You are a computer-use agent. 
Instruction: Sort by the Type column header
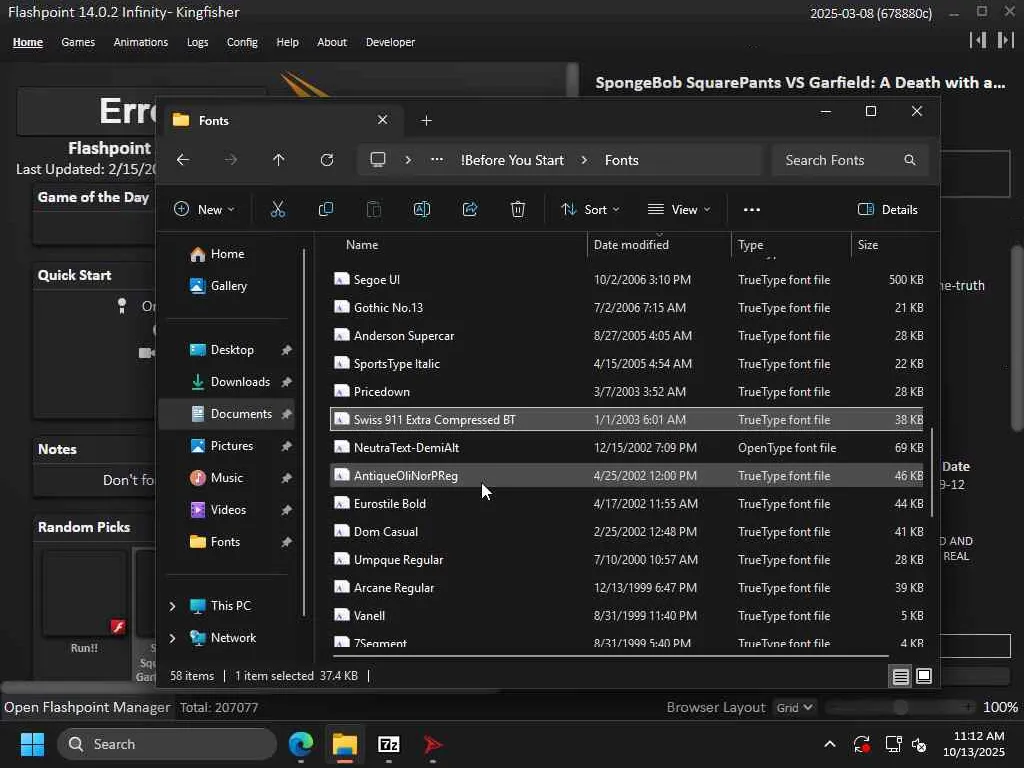[x=791, y=245]
